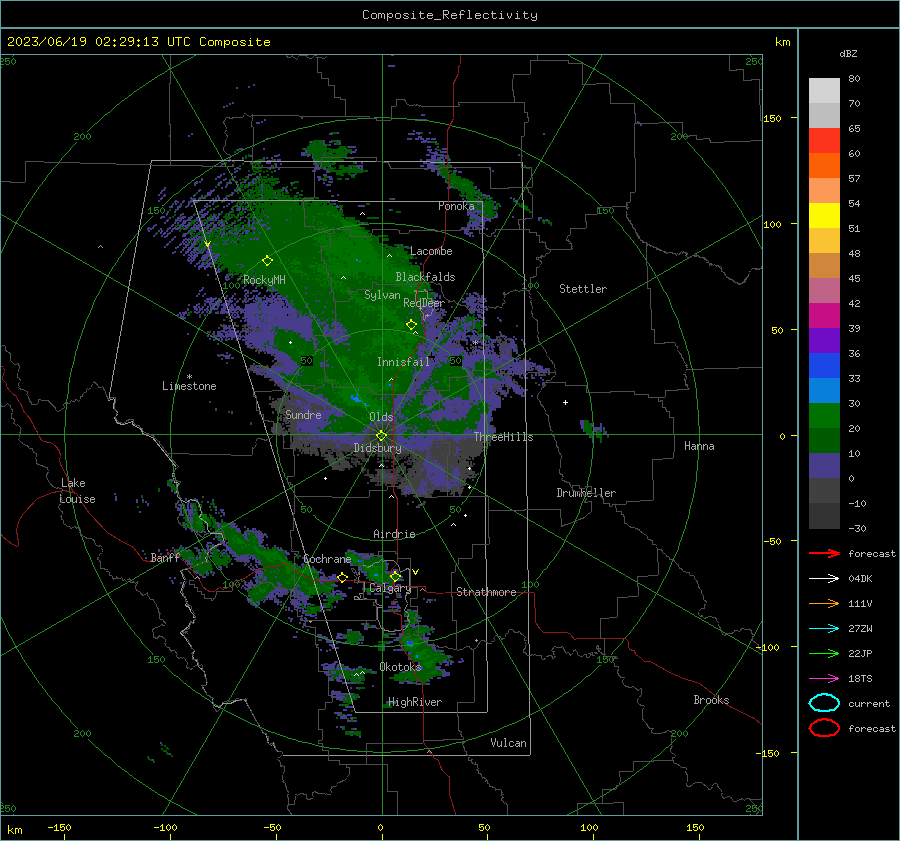Click the orange 111V arrow in the legend
900x841 pixels.
point(824,603)
